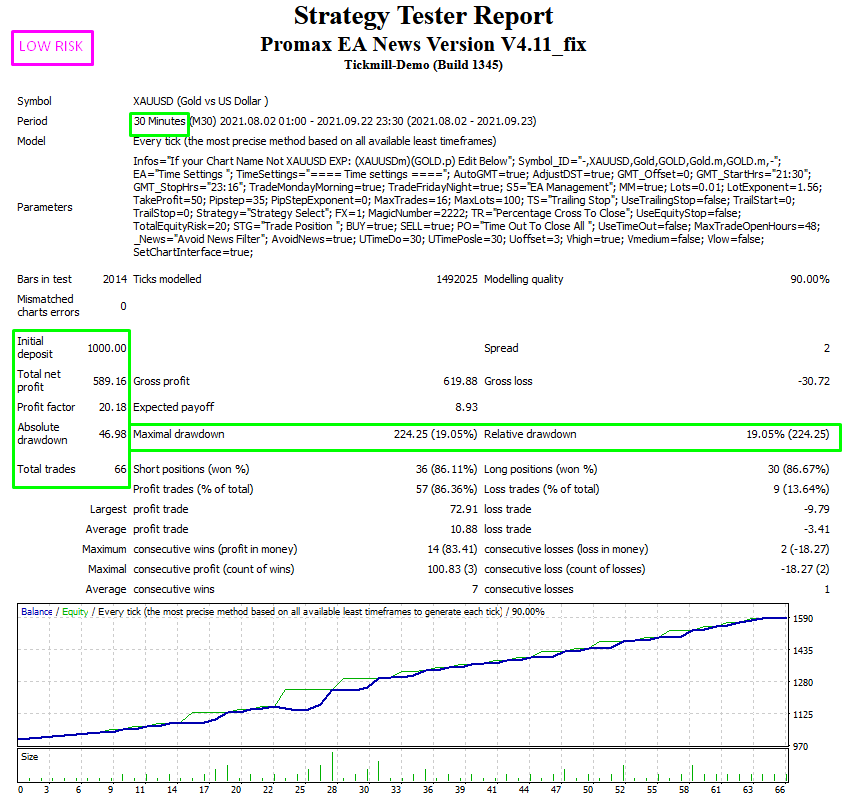The width and height of the screenshot is (865, 796).
Task: Click Average profit trade value 10.88
Action: [x=463, y=530]
